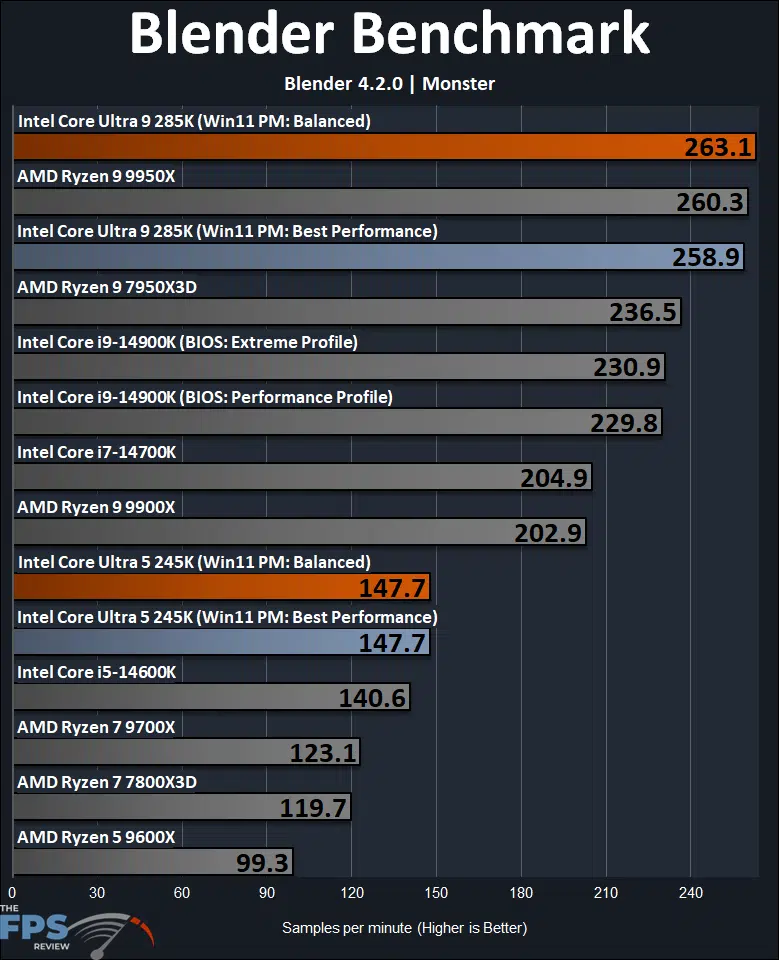779x960 pixels.
Task: Click the bar value 119.7
Action: [314, 808]
